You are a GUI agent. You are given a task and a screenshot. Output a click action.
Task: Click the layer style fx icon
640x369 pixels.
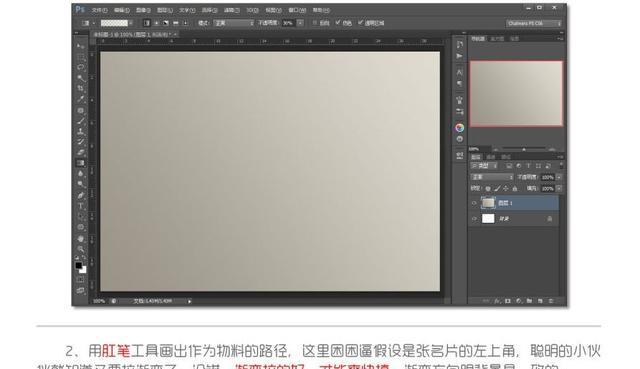[x=497, y=301]
